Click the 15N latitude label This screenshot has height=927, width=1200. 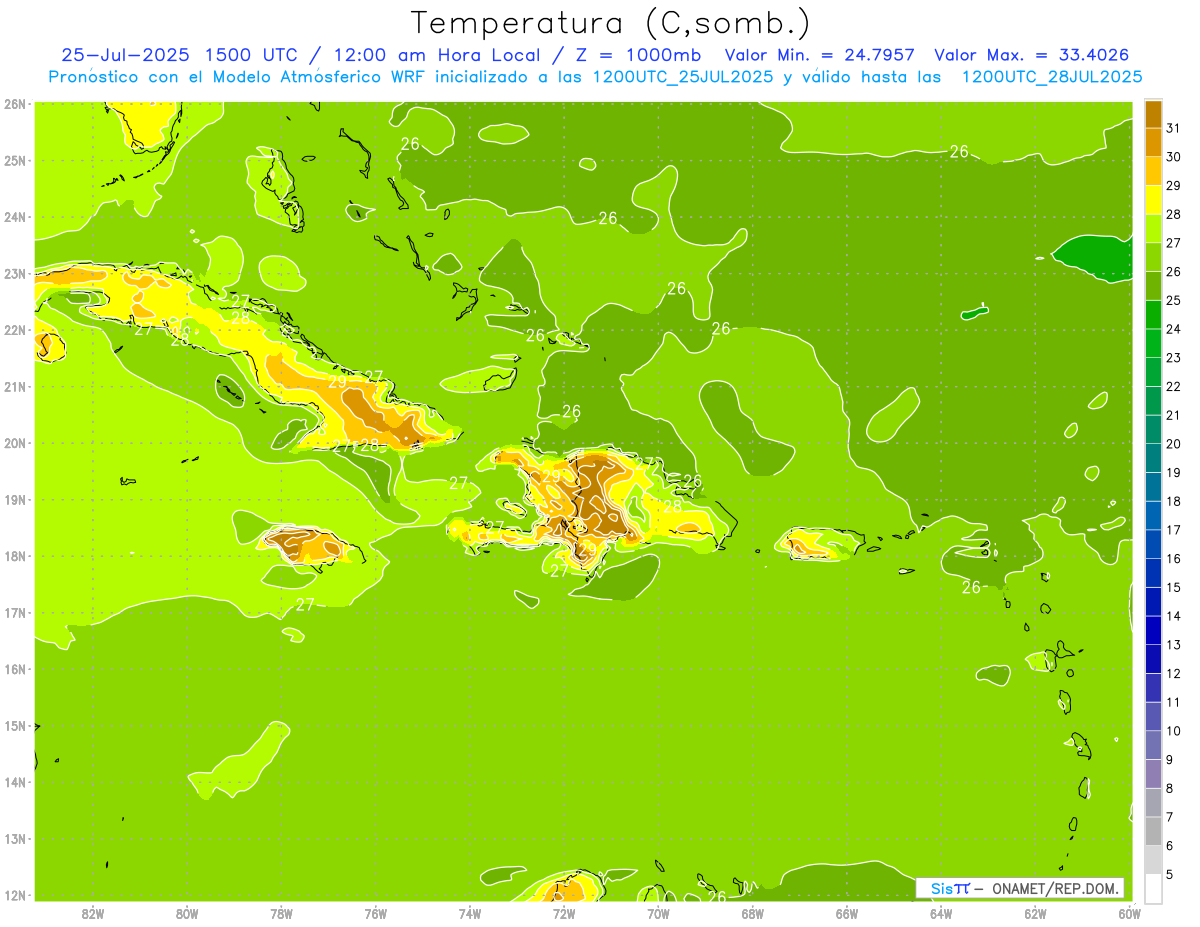point(15,725)
